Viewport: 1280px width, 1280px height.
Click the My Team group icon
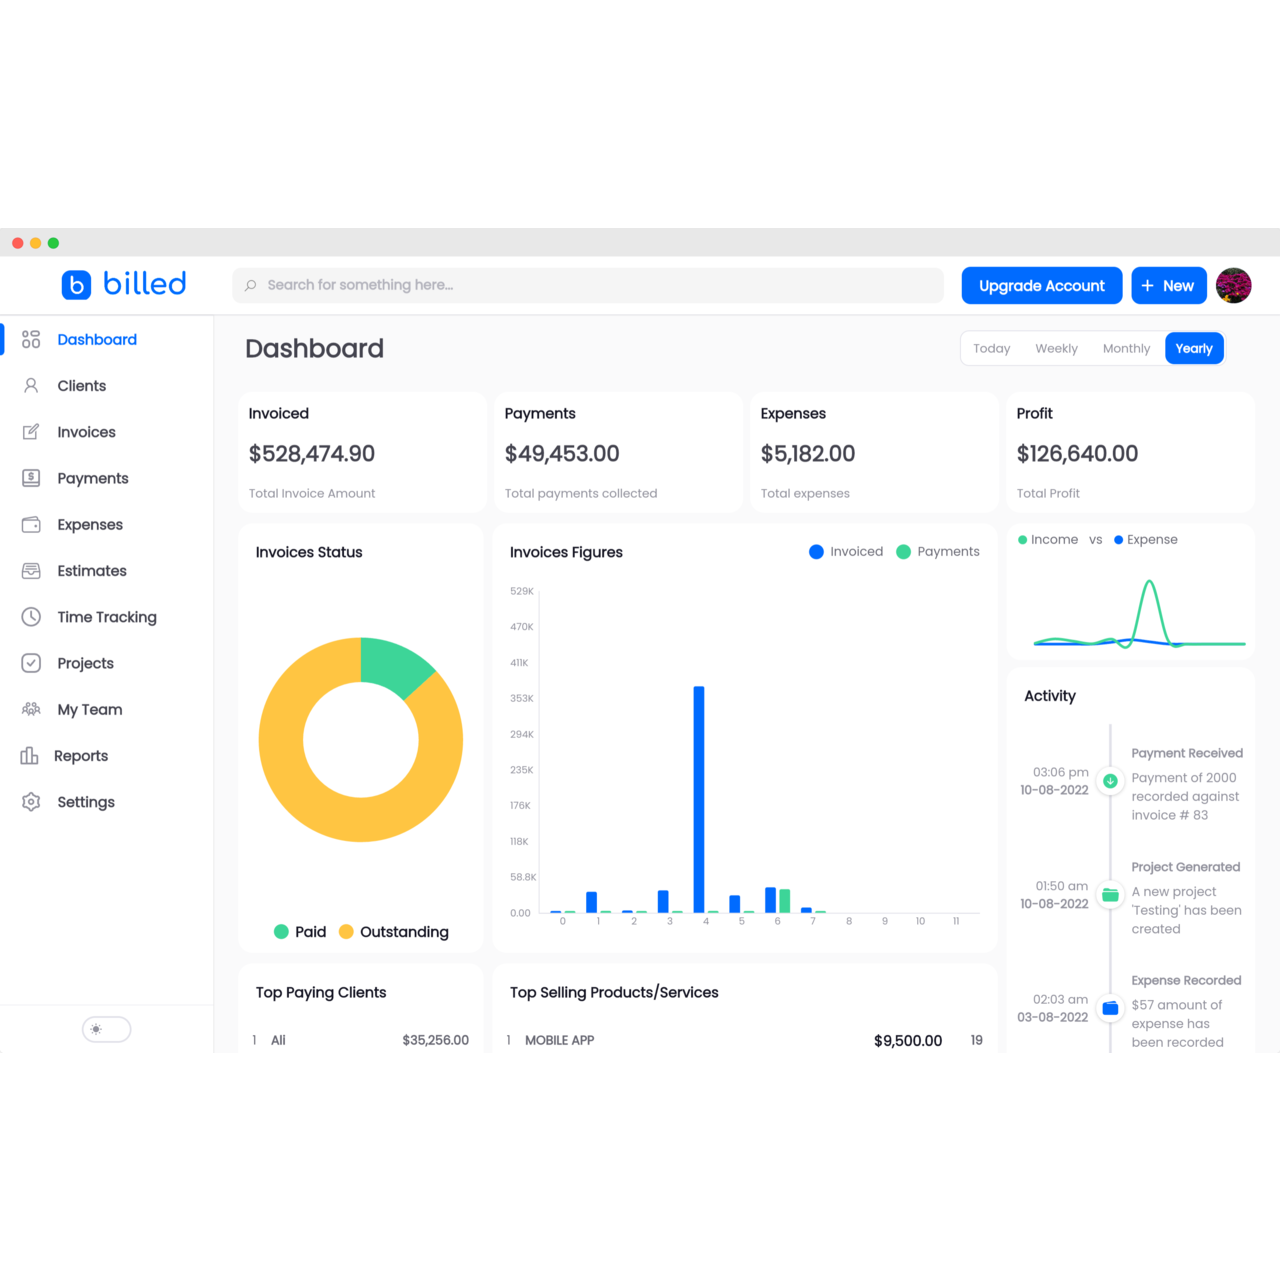(31, 710)
